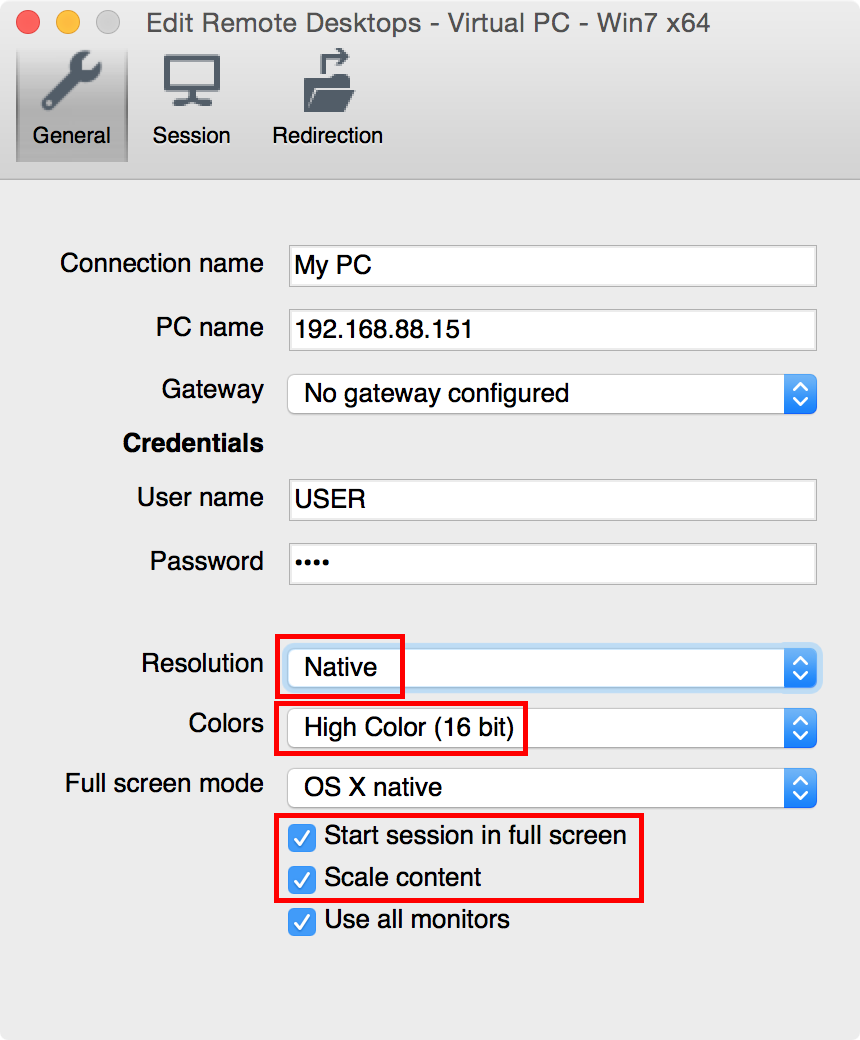Open the General settings panel
860x1040 pixels.
(x=71, y=95)
